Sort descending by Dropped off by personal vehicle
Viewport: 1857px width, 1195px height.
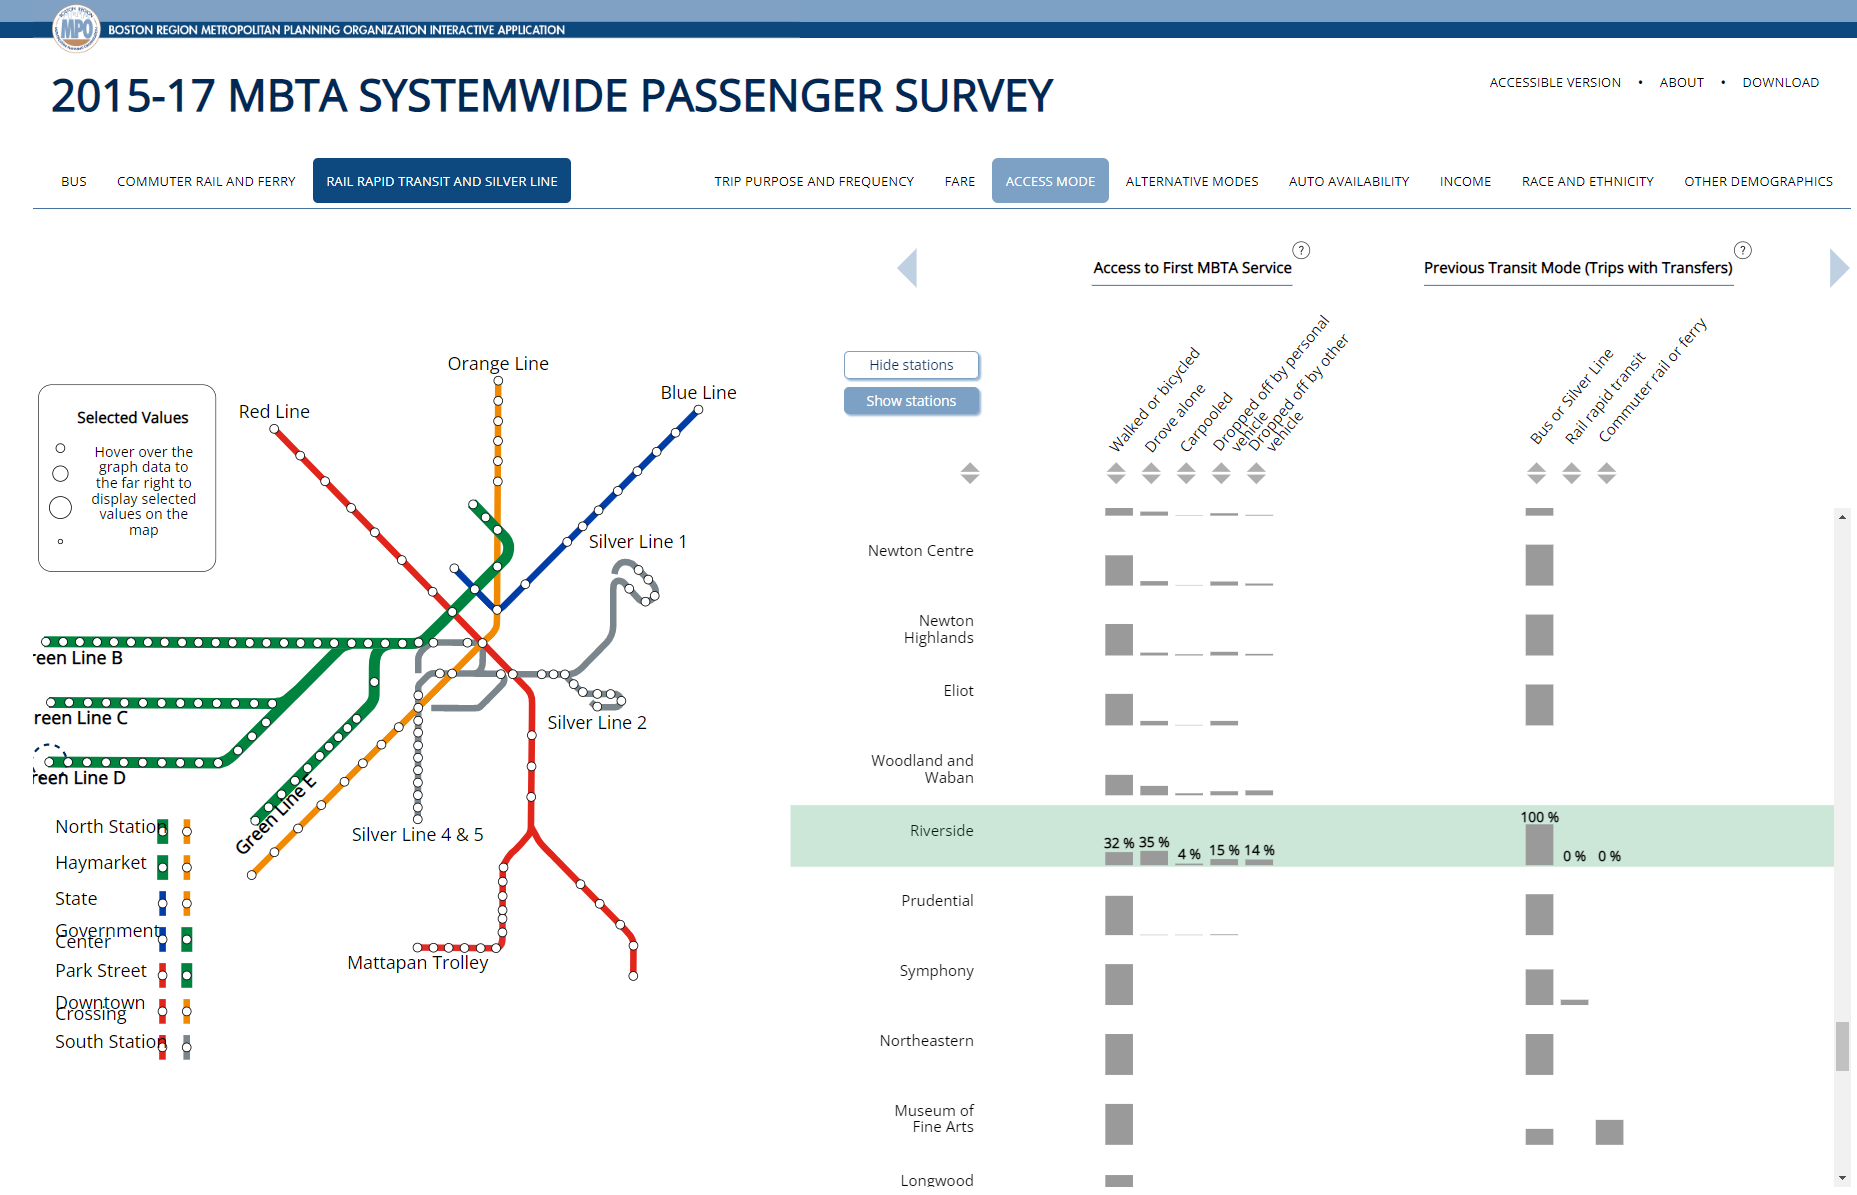pos(1222,480)
